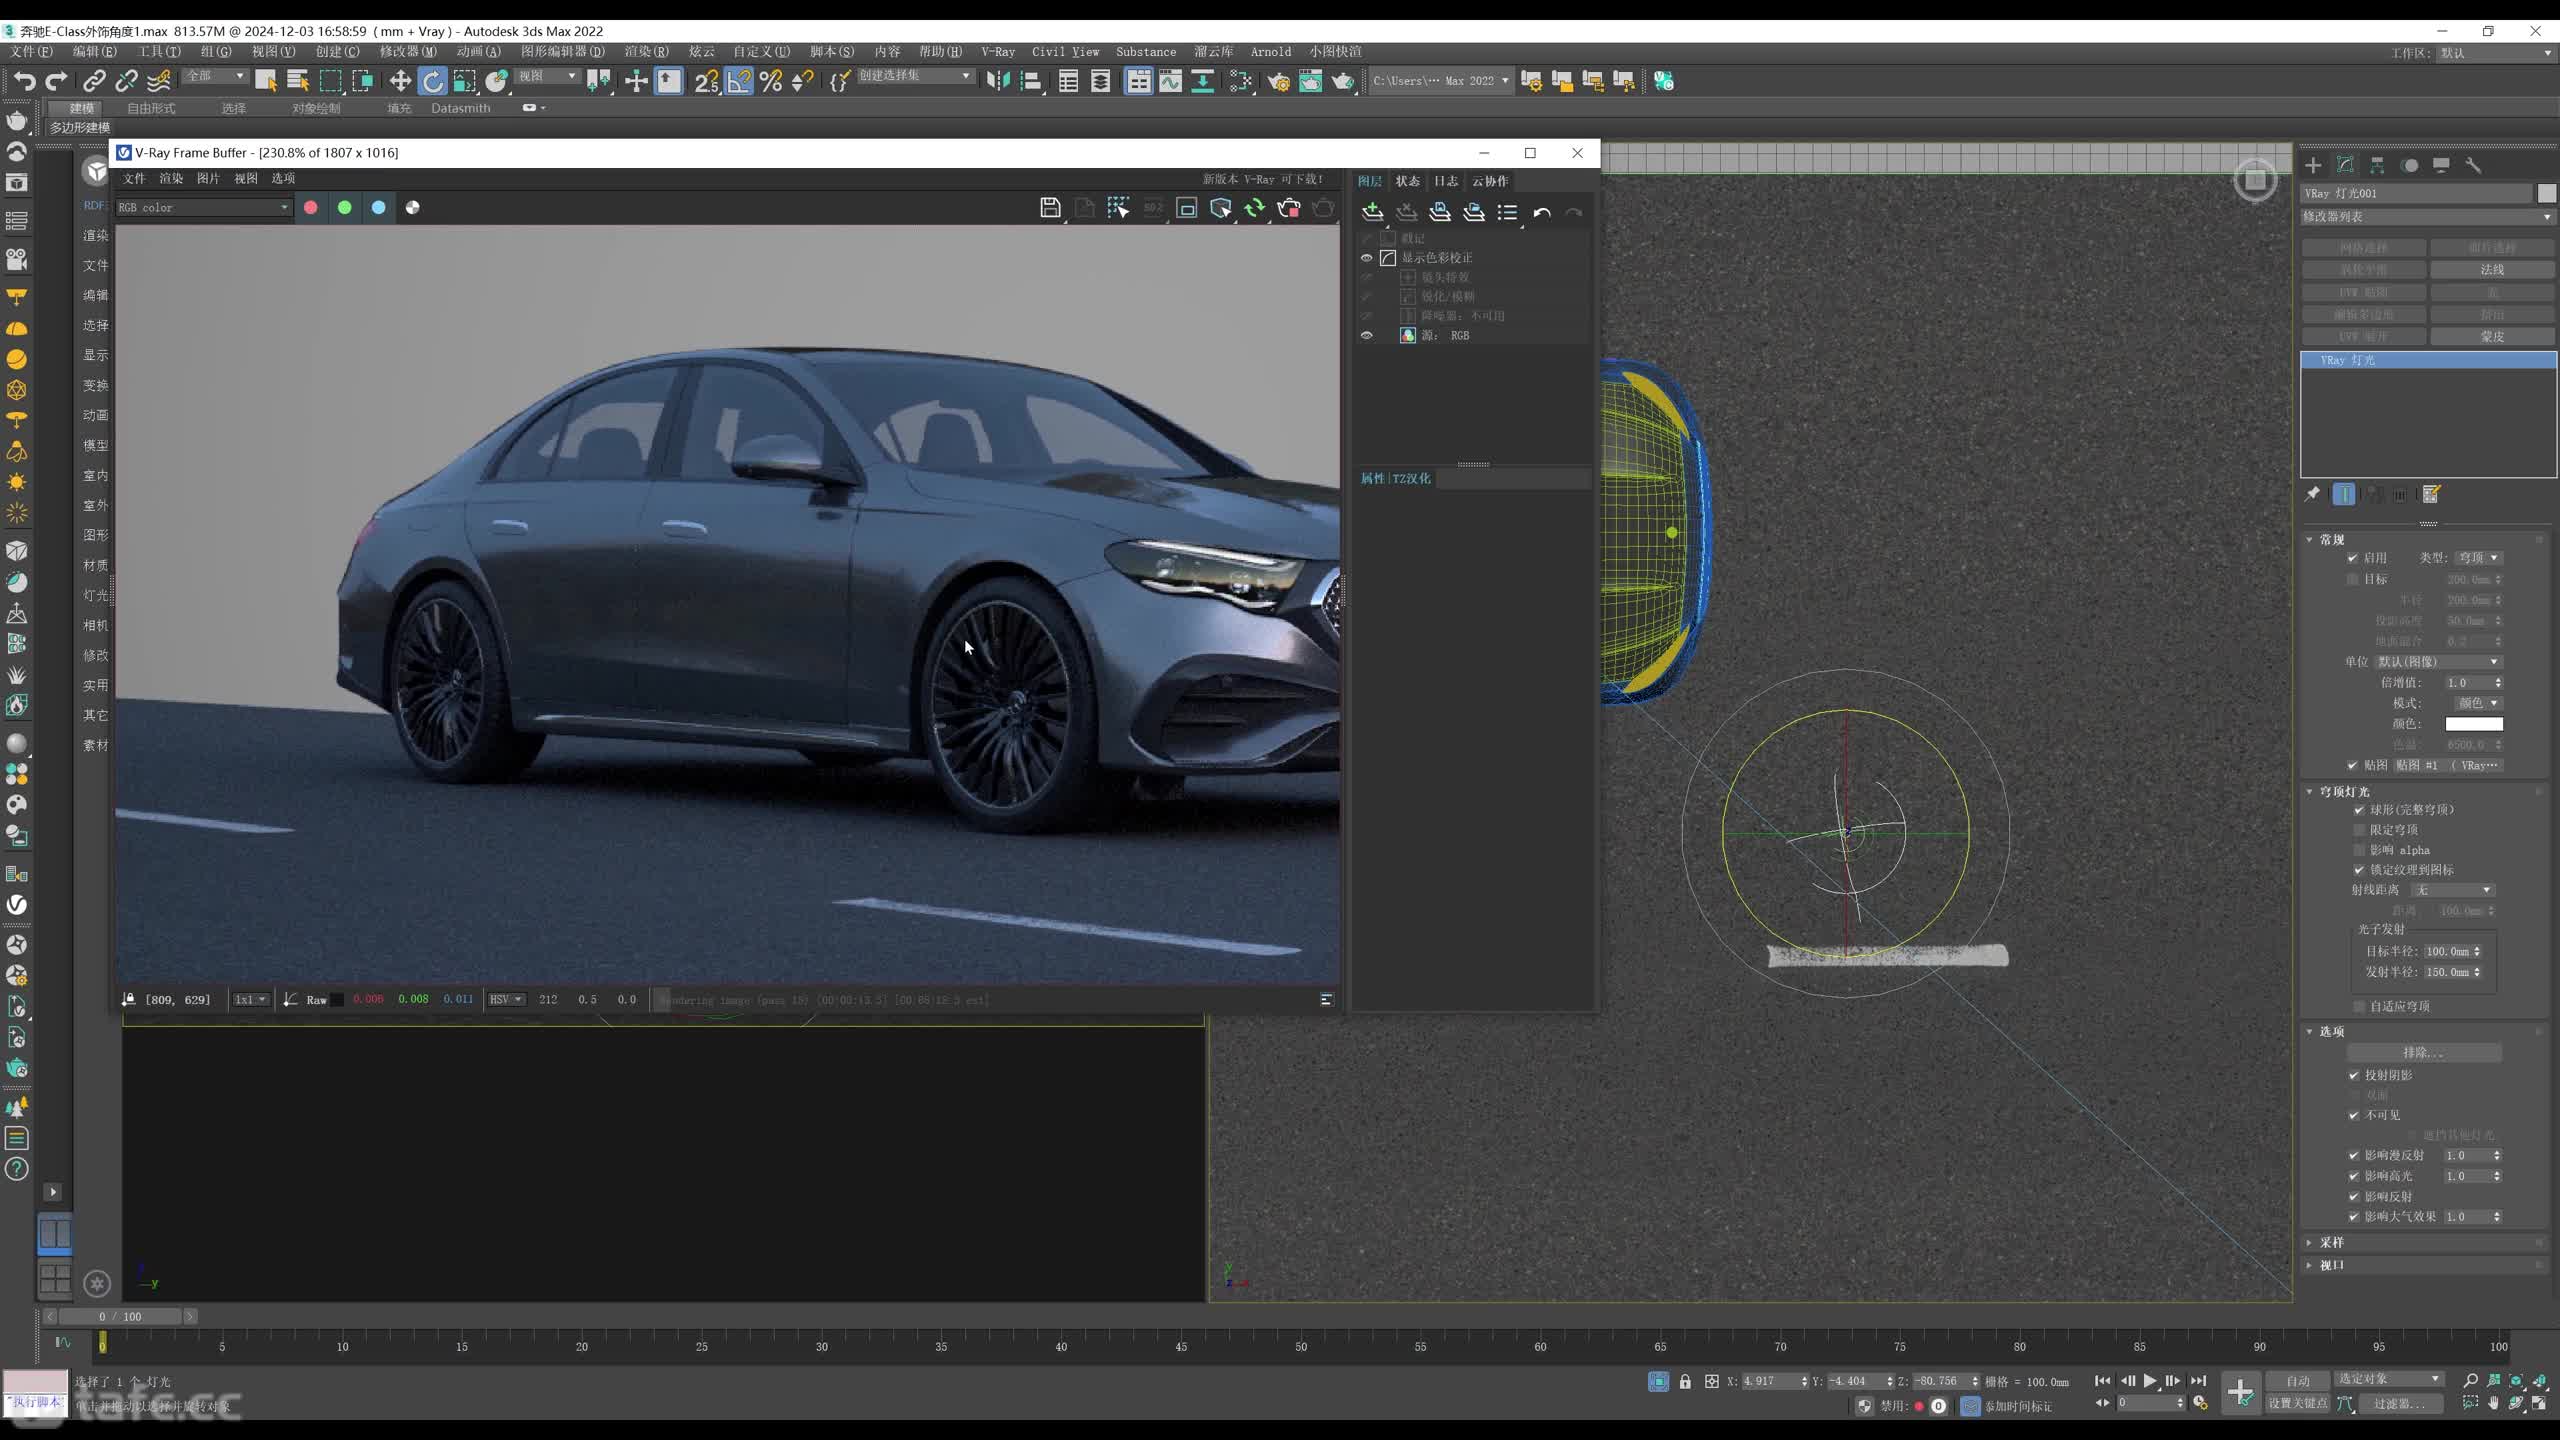Screen dimensions: 2560x1440
Task: Open the Utilities wrench tab
Action: 2473,165
